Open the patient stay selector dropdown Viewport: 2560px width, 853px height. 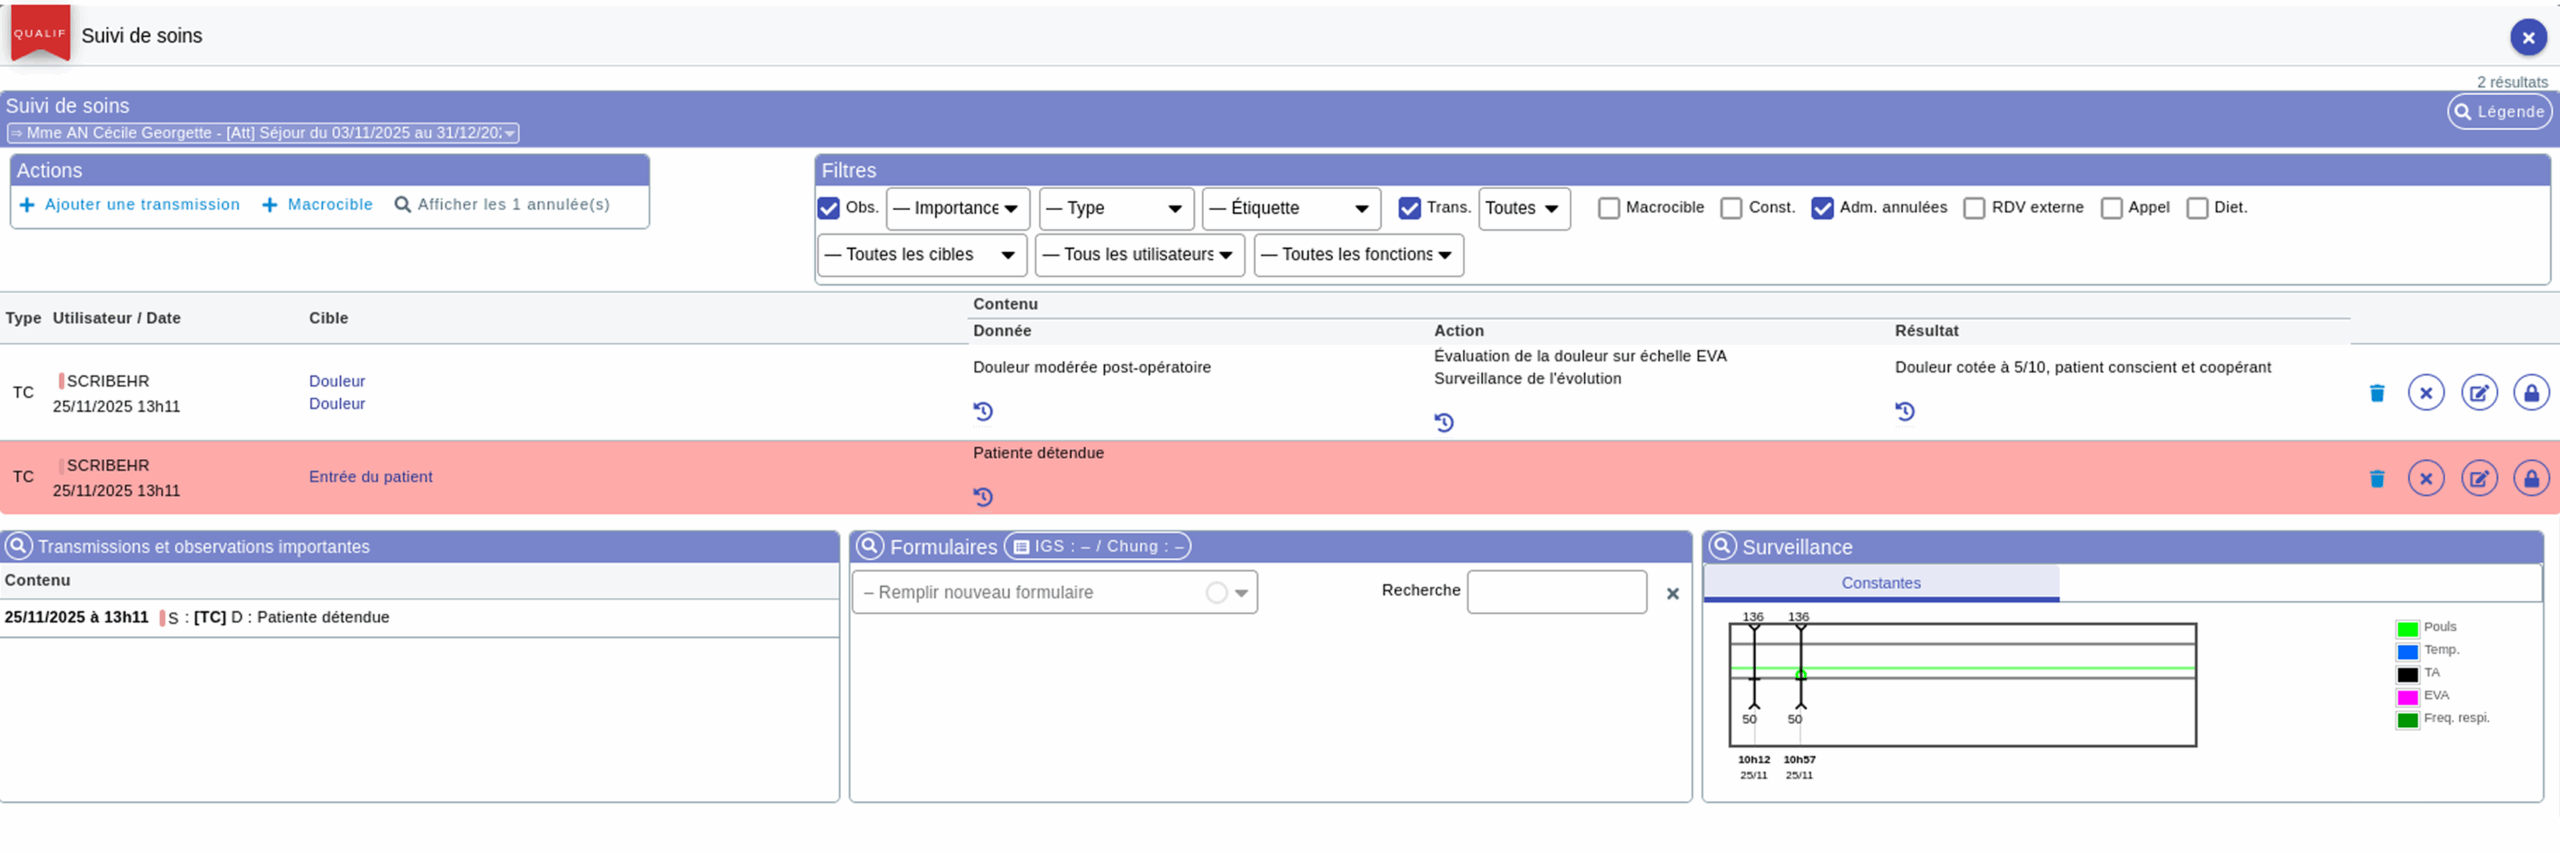coord(263,133)
